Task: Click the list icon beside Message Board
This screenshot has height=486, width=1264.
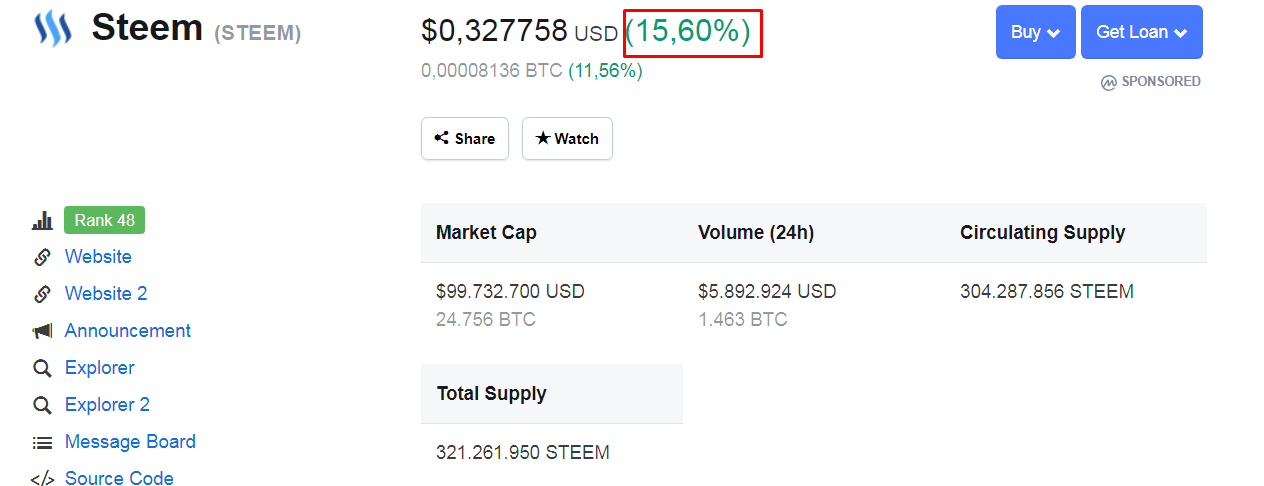Action: point(42,442)
